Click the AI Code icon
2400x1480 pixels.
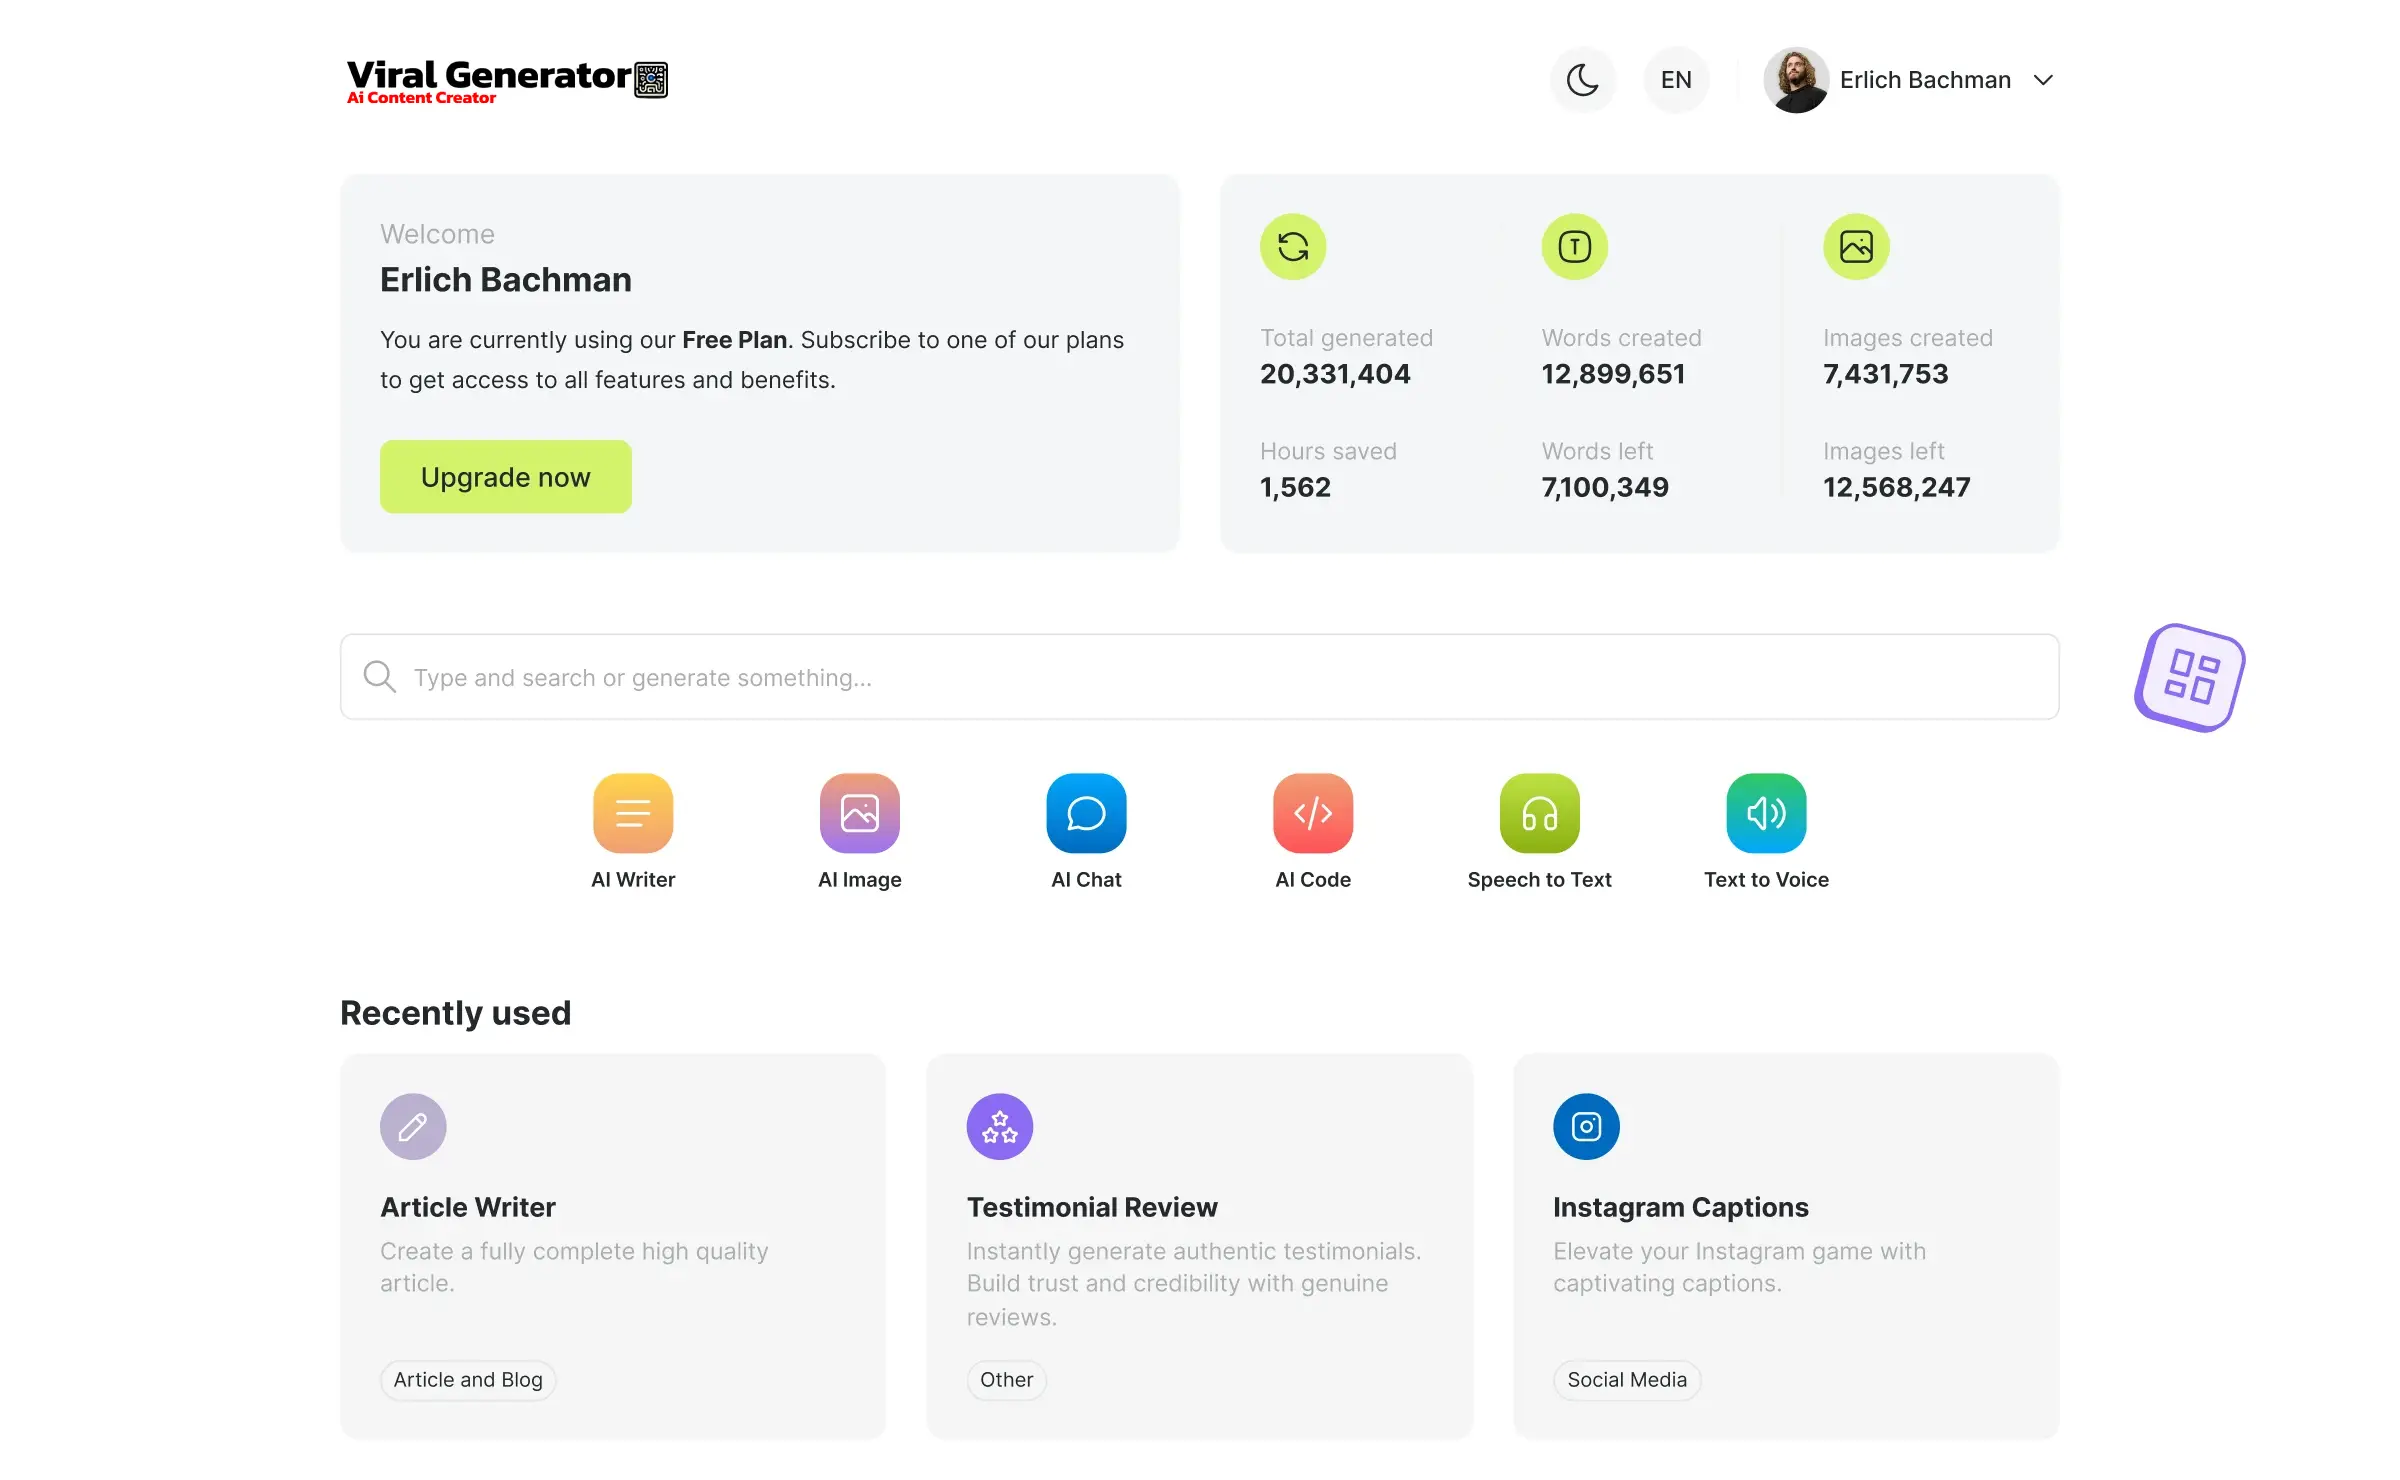click(1313, 813)
